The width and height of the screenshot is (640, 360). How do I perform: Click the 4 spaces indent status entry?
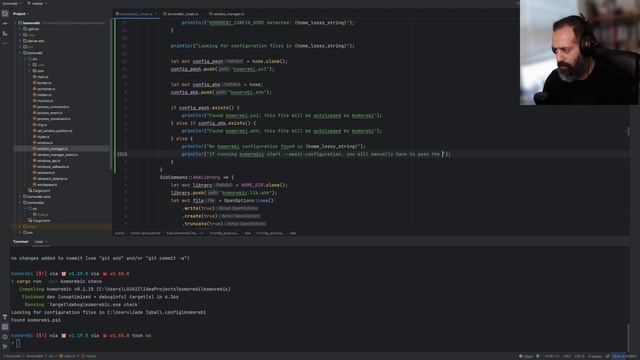pos(595,356)
